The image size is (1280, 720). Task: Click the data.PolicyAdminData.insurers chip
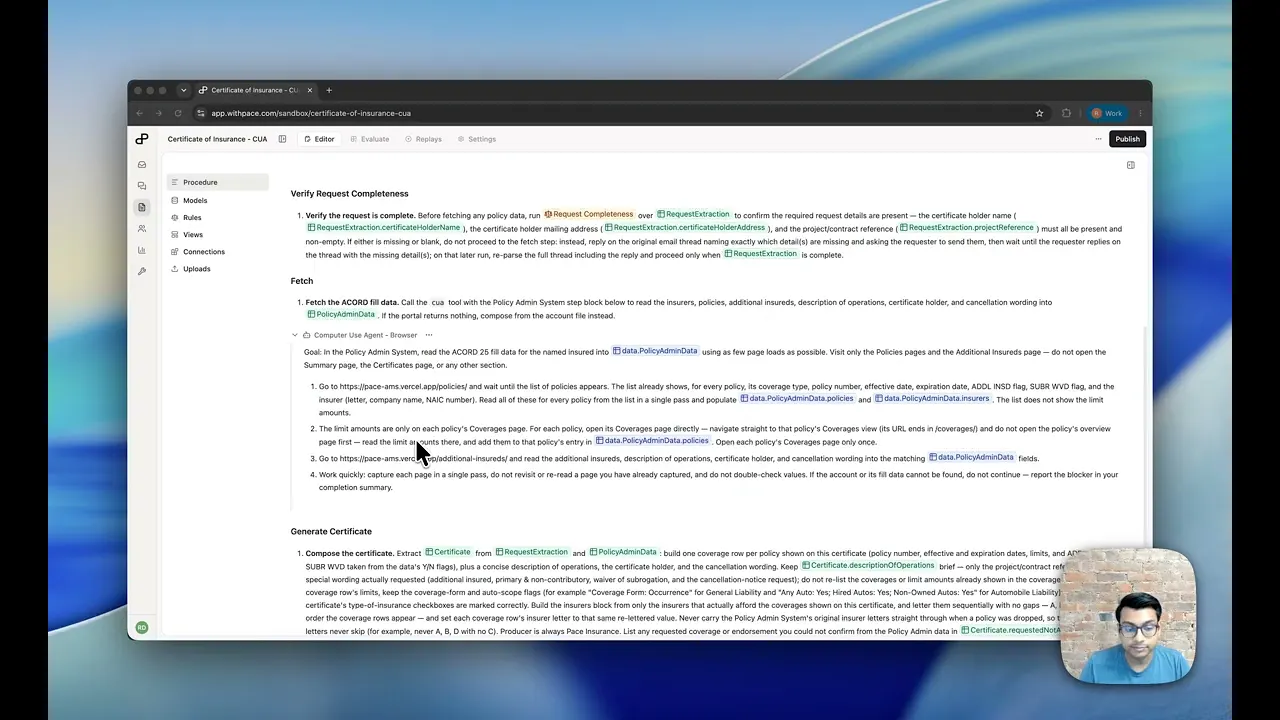pos(932,398)
